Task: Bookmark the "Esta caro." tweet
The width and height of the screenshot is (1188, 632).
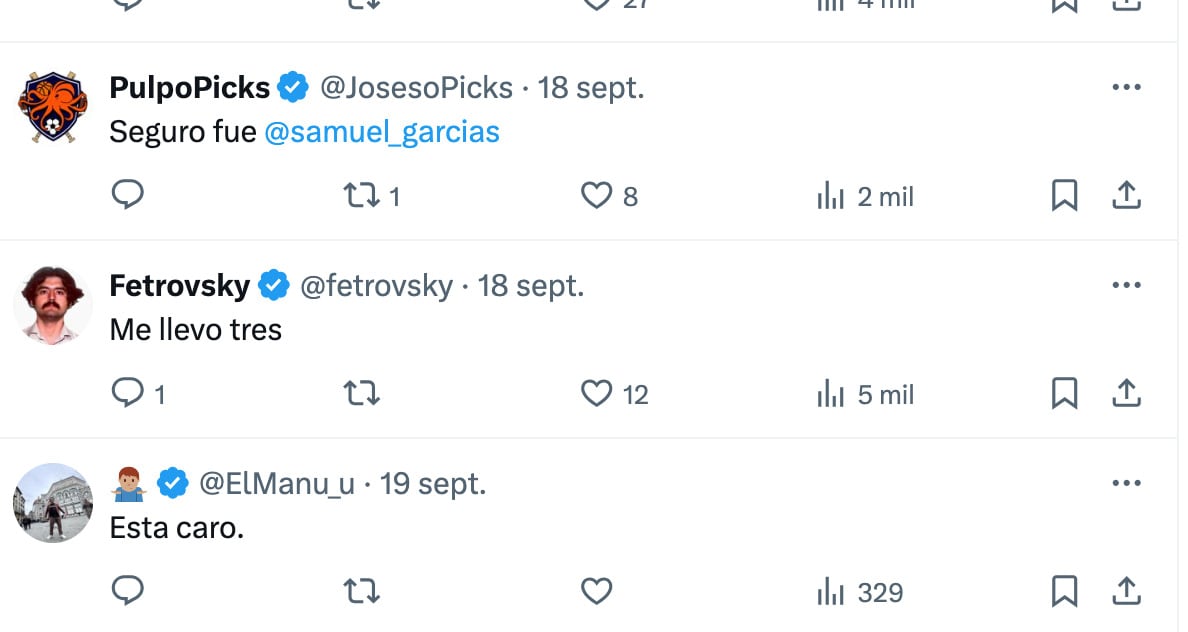Action: [1064, 592]
